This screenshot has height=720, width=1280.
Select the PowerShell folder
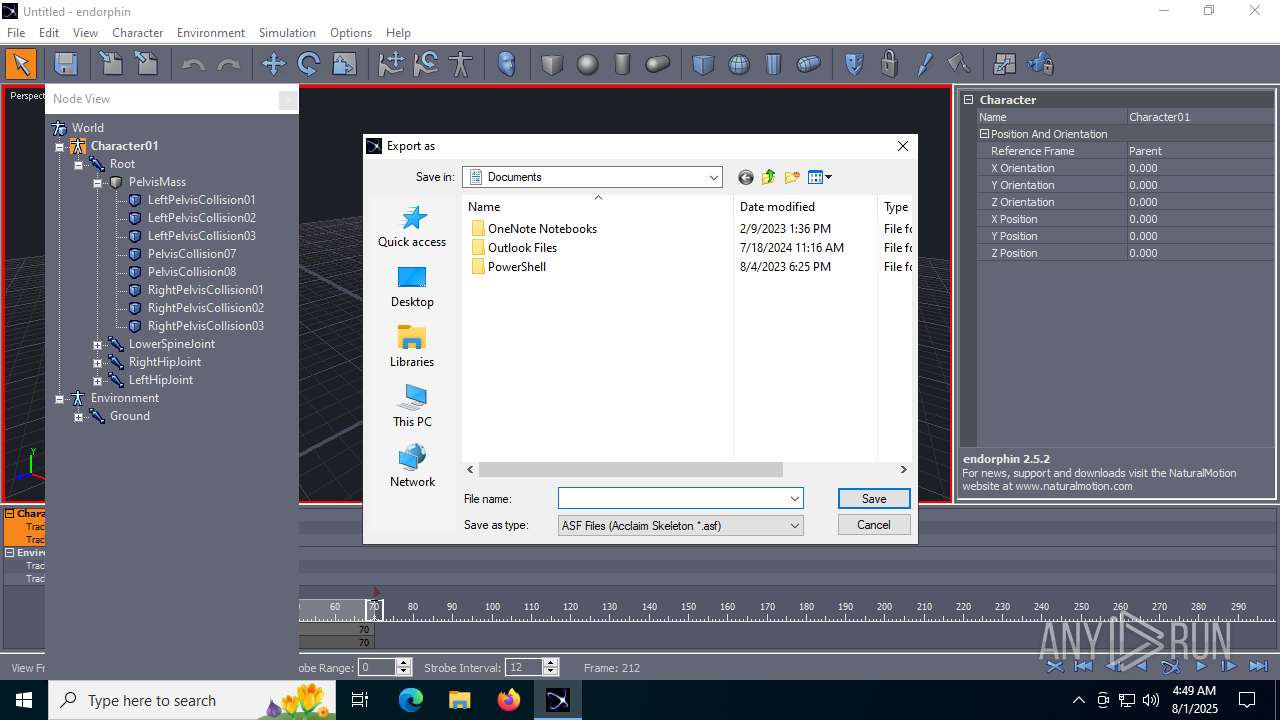coord(508,267)
